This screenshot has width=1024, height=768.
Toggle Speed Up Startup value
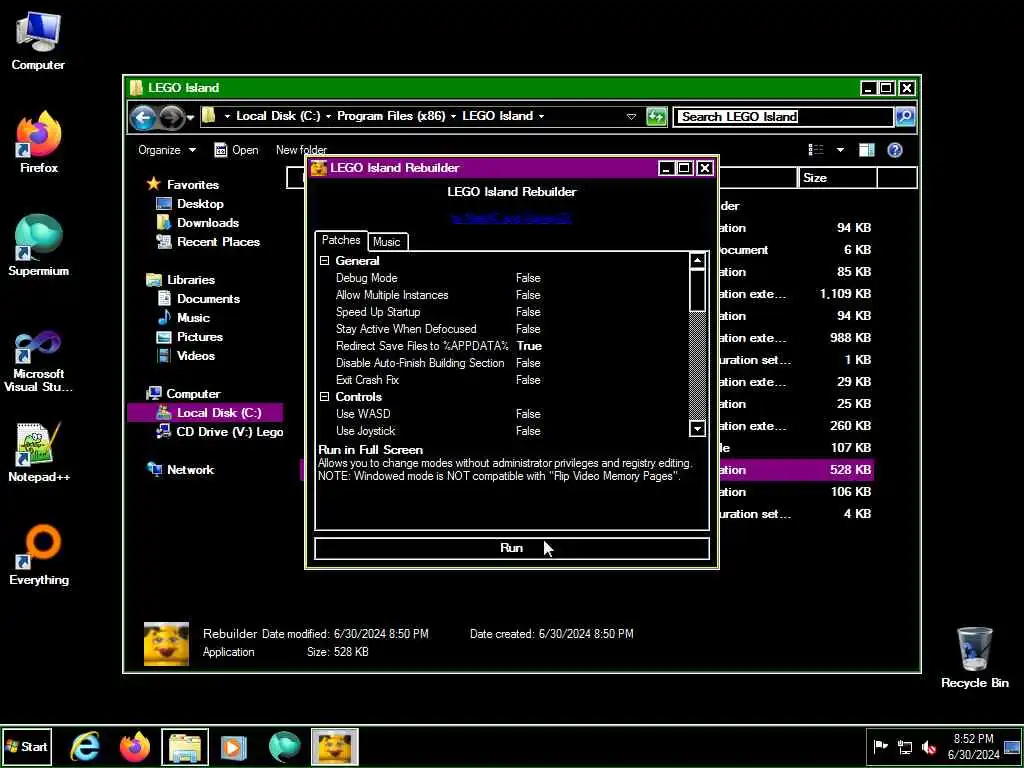528,312
